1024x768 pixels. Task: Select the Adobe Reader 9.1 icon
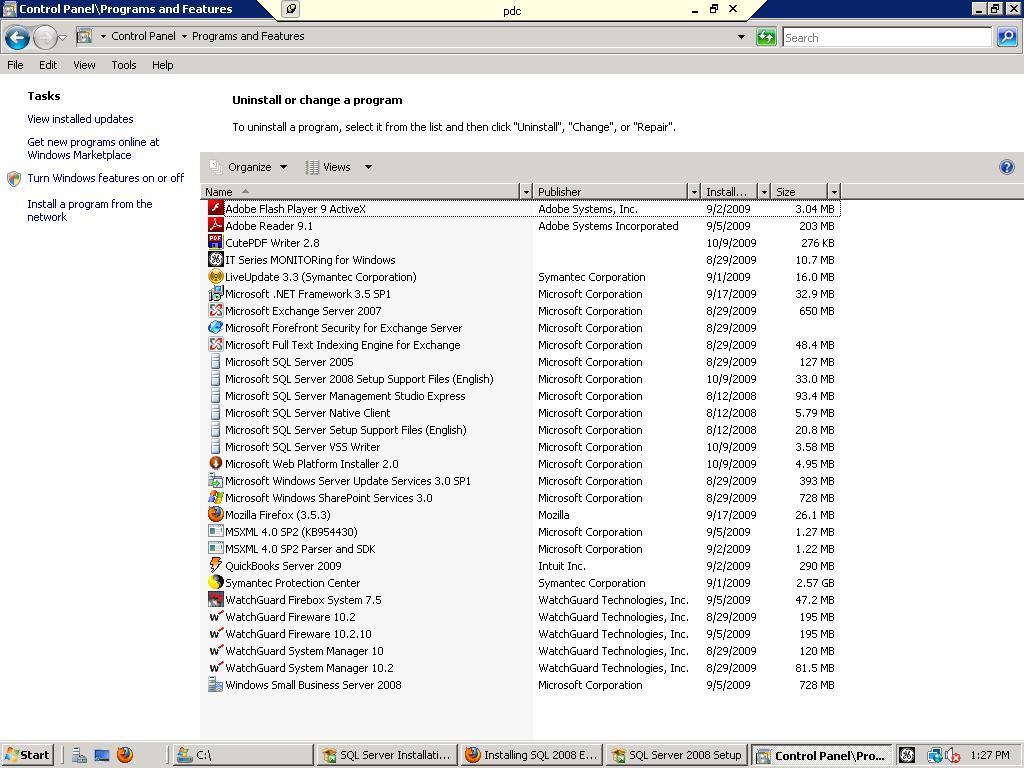(216, 225)
